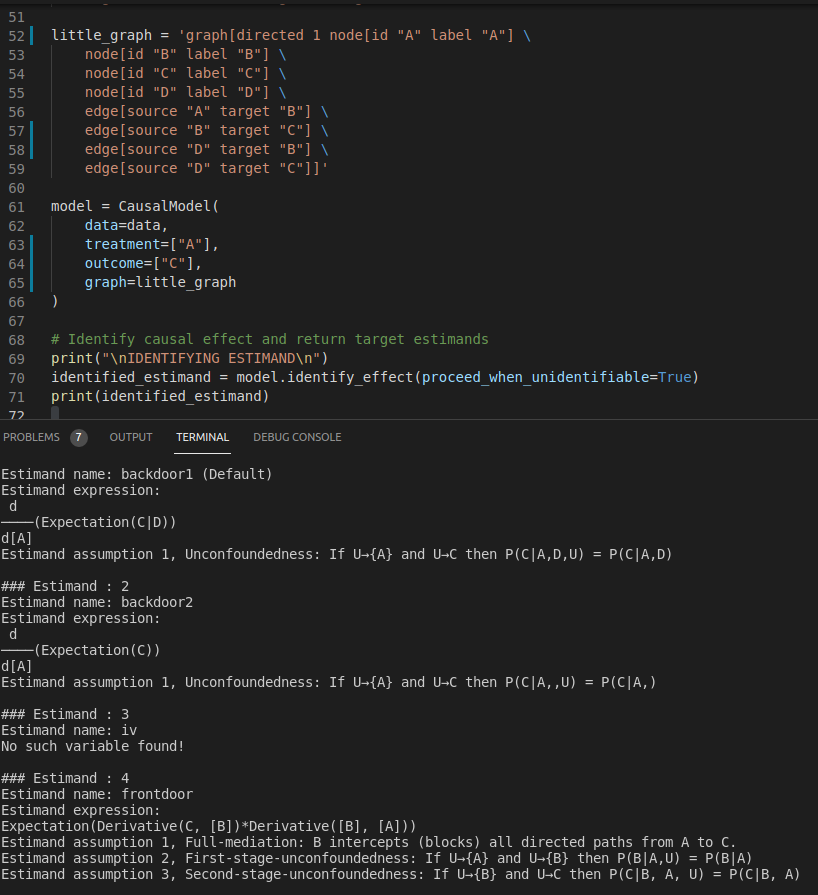Click line number 61 in the gutter
Screen dimensions: 818x895
pos(17,207)
